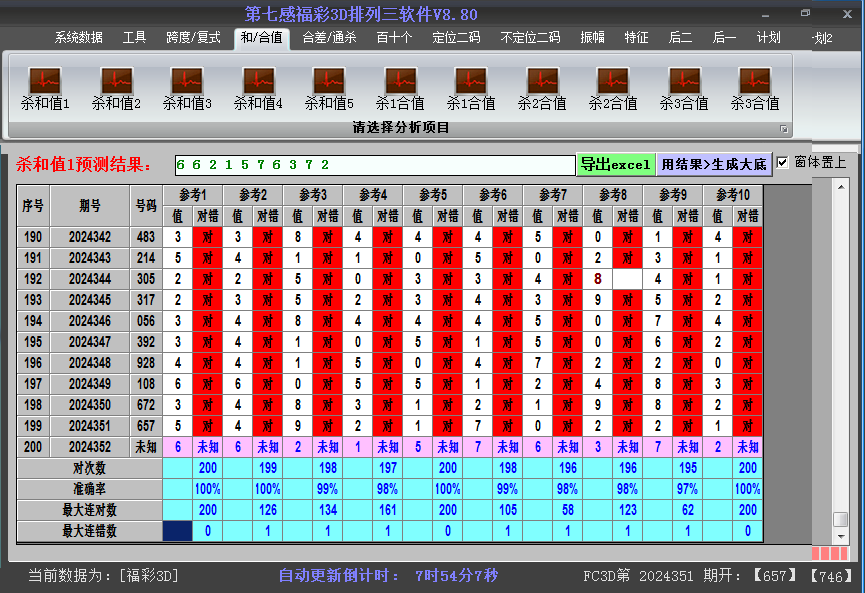Viewport: 865px width, 593px height.
Task: Select period cell 2024342
Action: (x=90, y=237)
